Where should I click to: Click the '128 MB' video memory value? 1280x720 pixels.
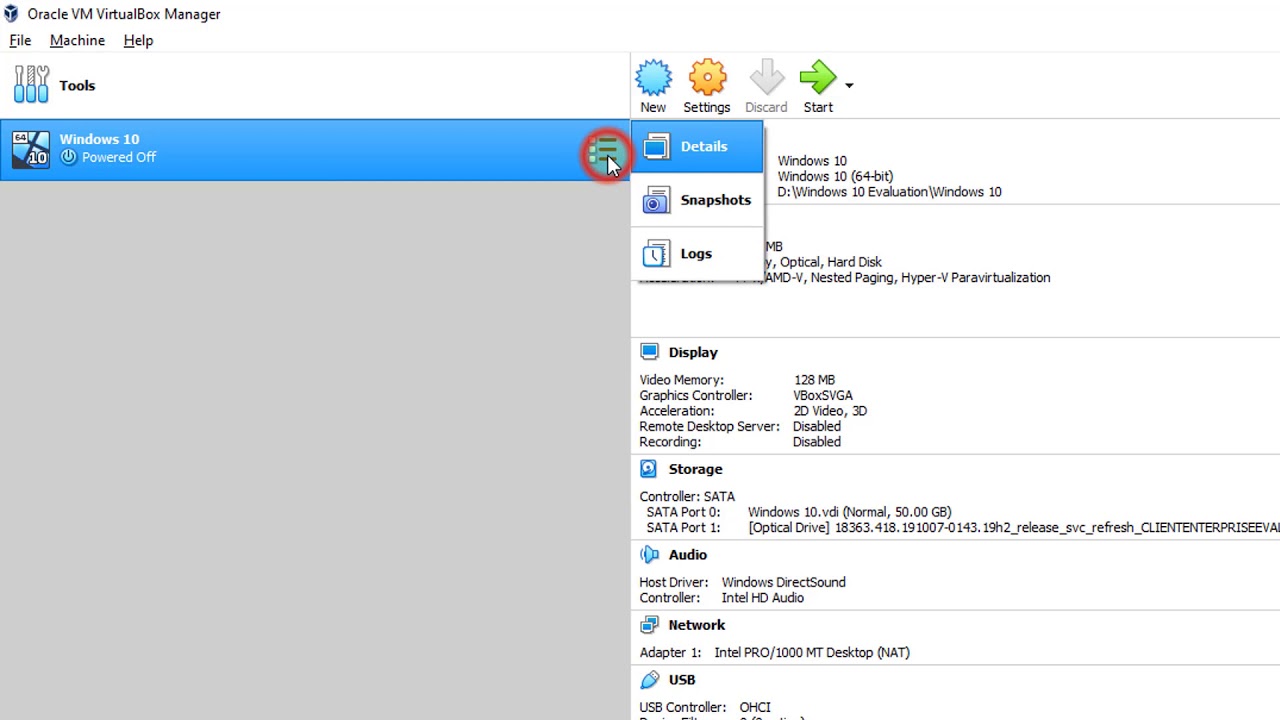tap(814, 380)
